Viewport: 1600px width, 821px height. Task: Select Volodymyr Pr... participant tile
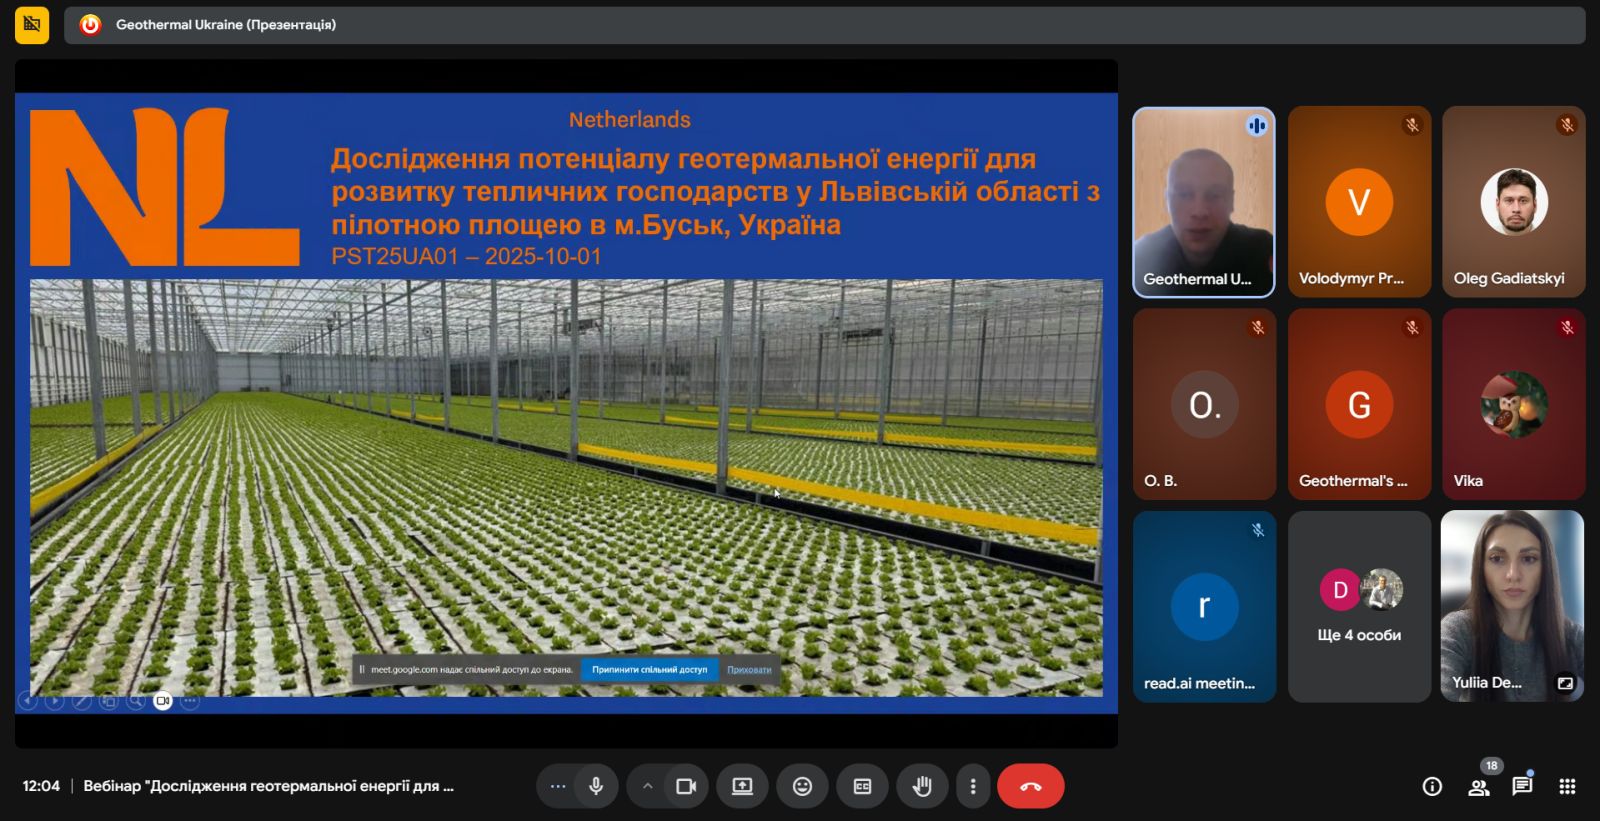click(x=1359, y=203)
